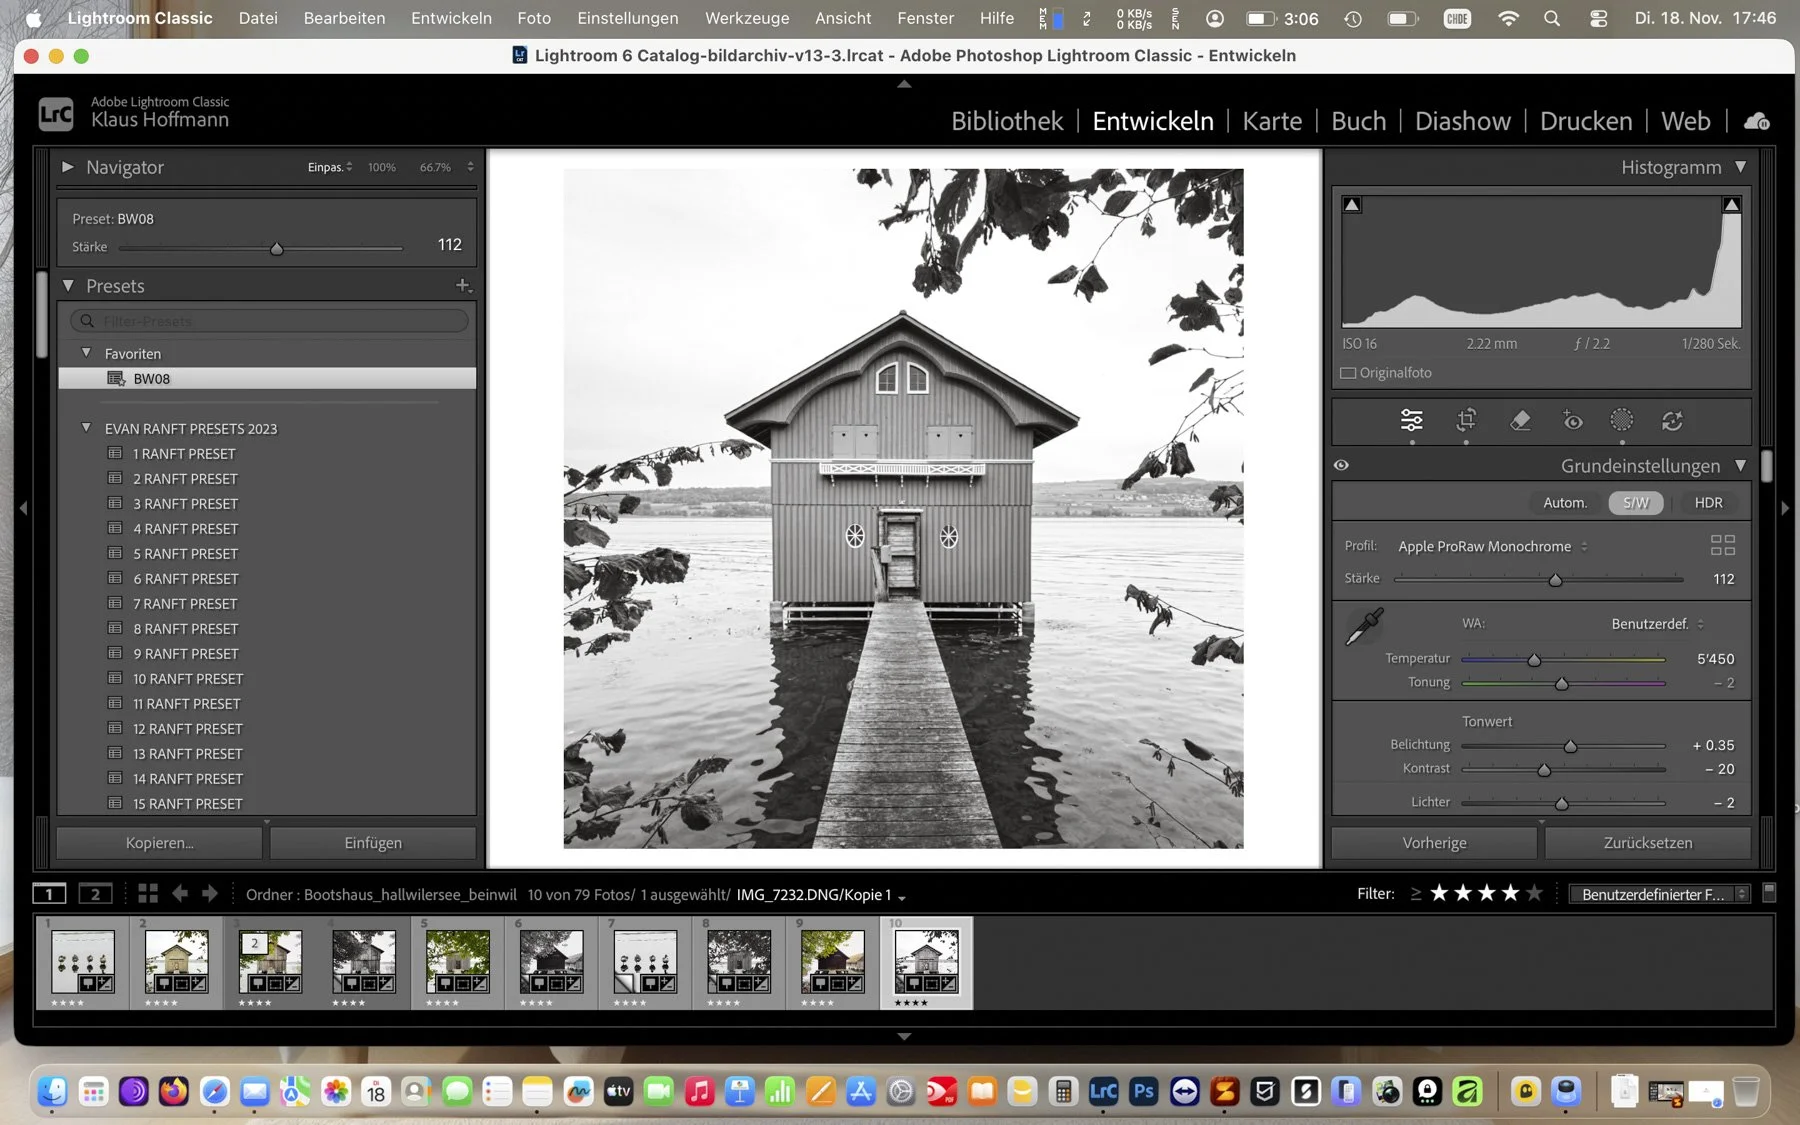Switch treatment to S/W
1800x1125 pixels.
tap(1636, 503)
